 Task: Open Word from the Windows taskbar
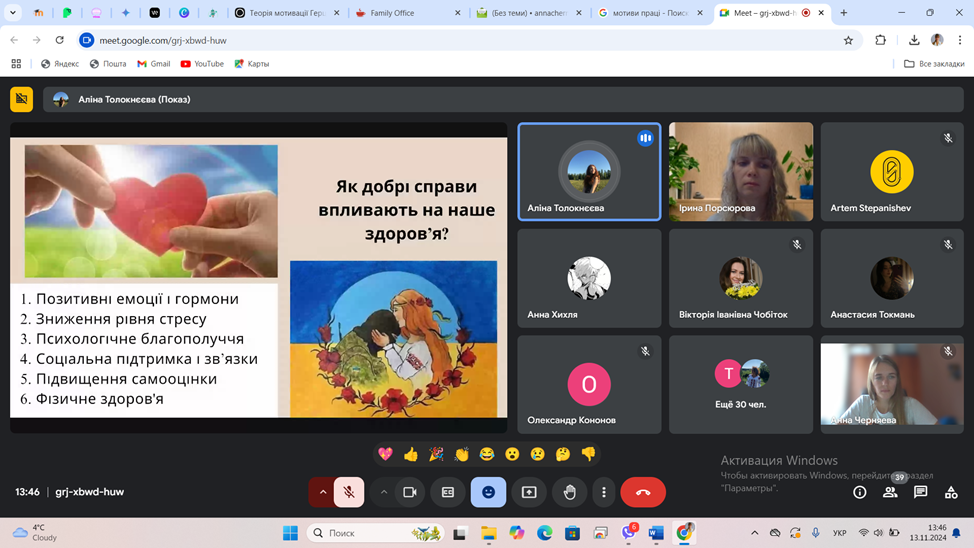coord(656,533)
